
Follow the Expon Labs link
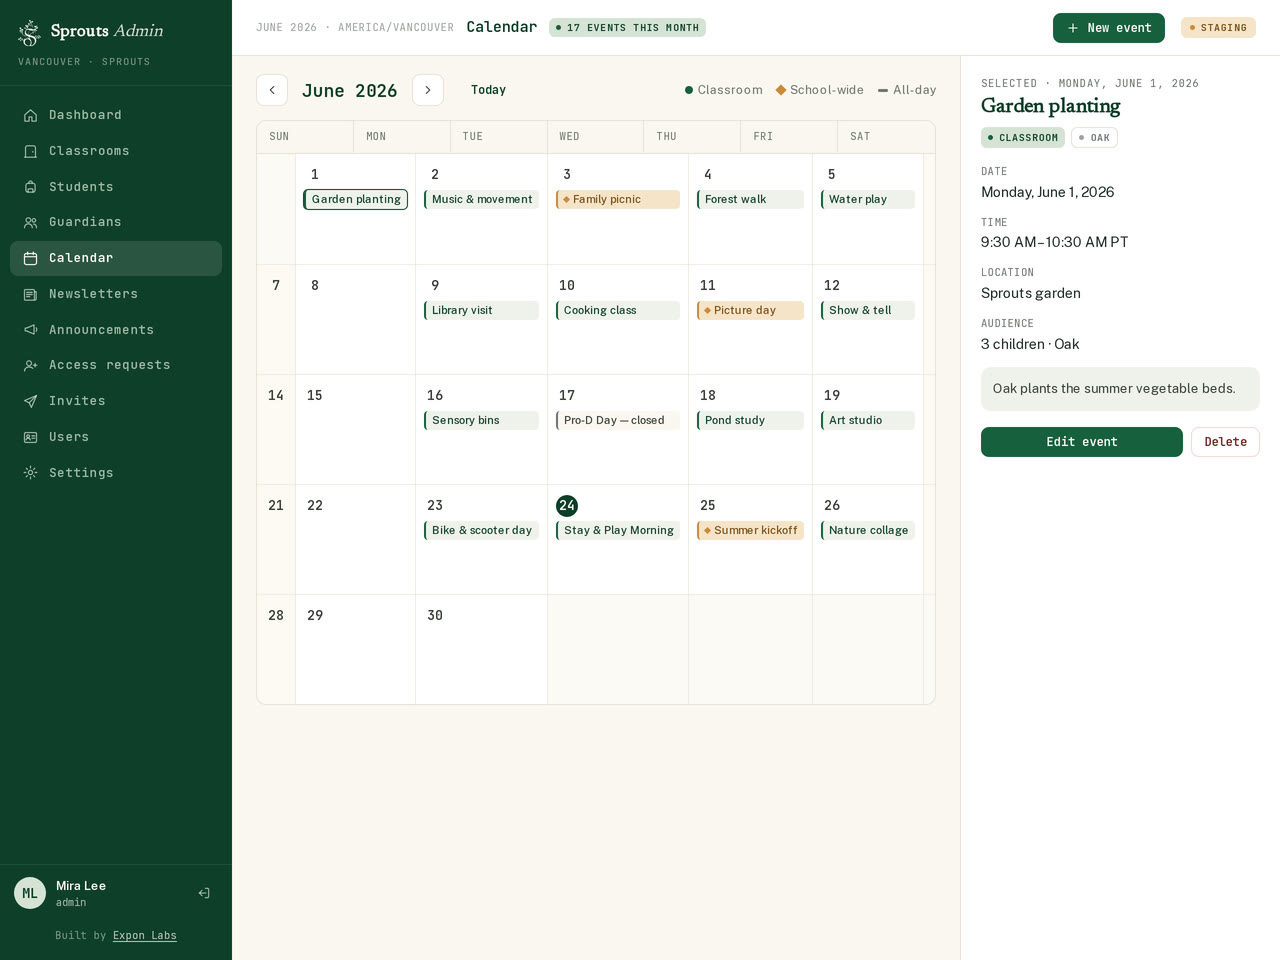(145, 936)
